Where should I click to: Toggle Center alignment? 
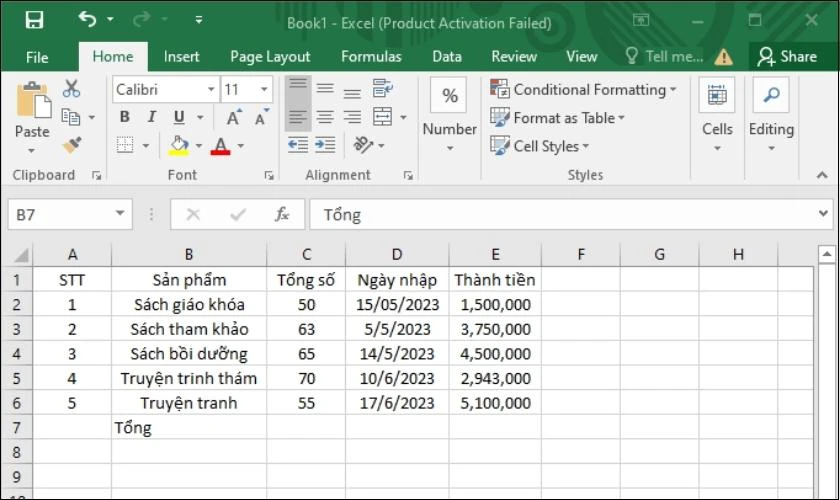(x=325, y=117)
